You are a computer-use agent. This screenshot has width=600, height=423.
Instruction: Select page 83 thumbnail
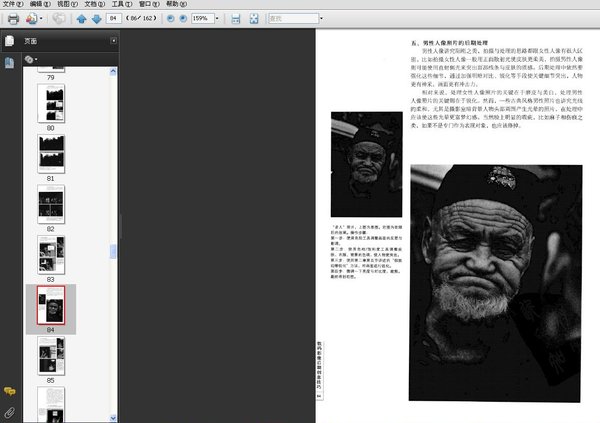pyautogui.click(x=51, y=255)
